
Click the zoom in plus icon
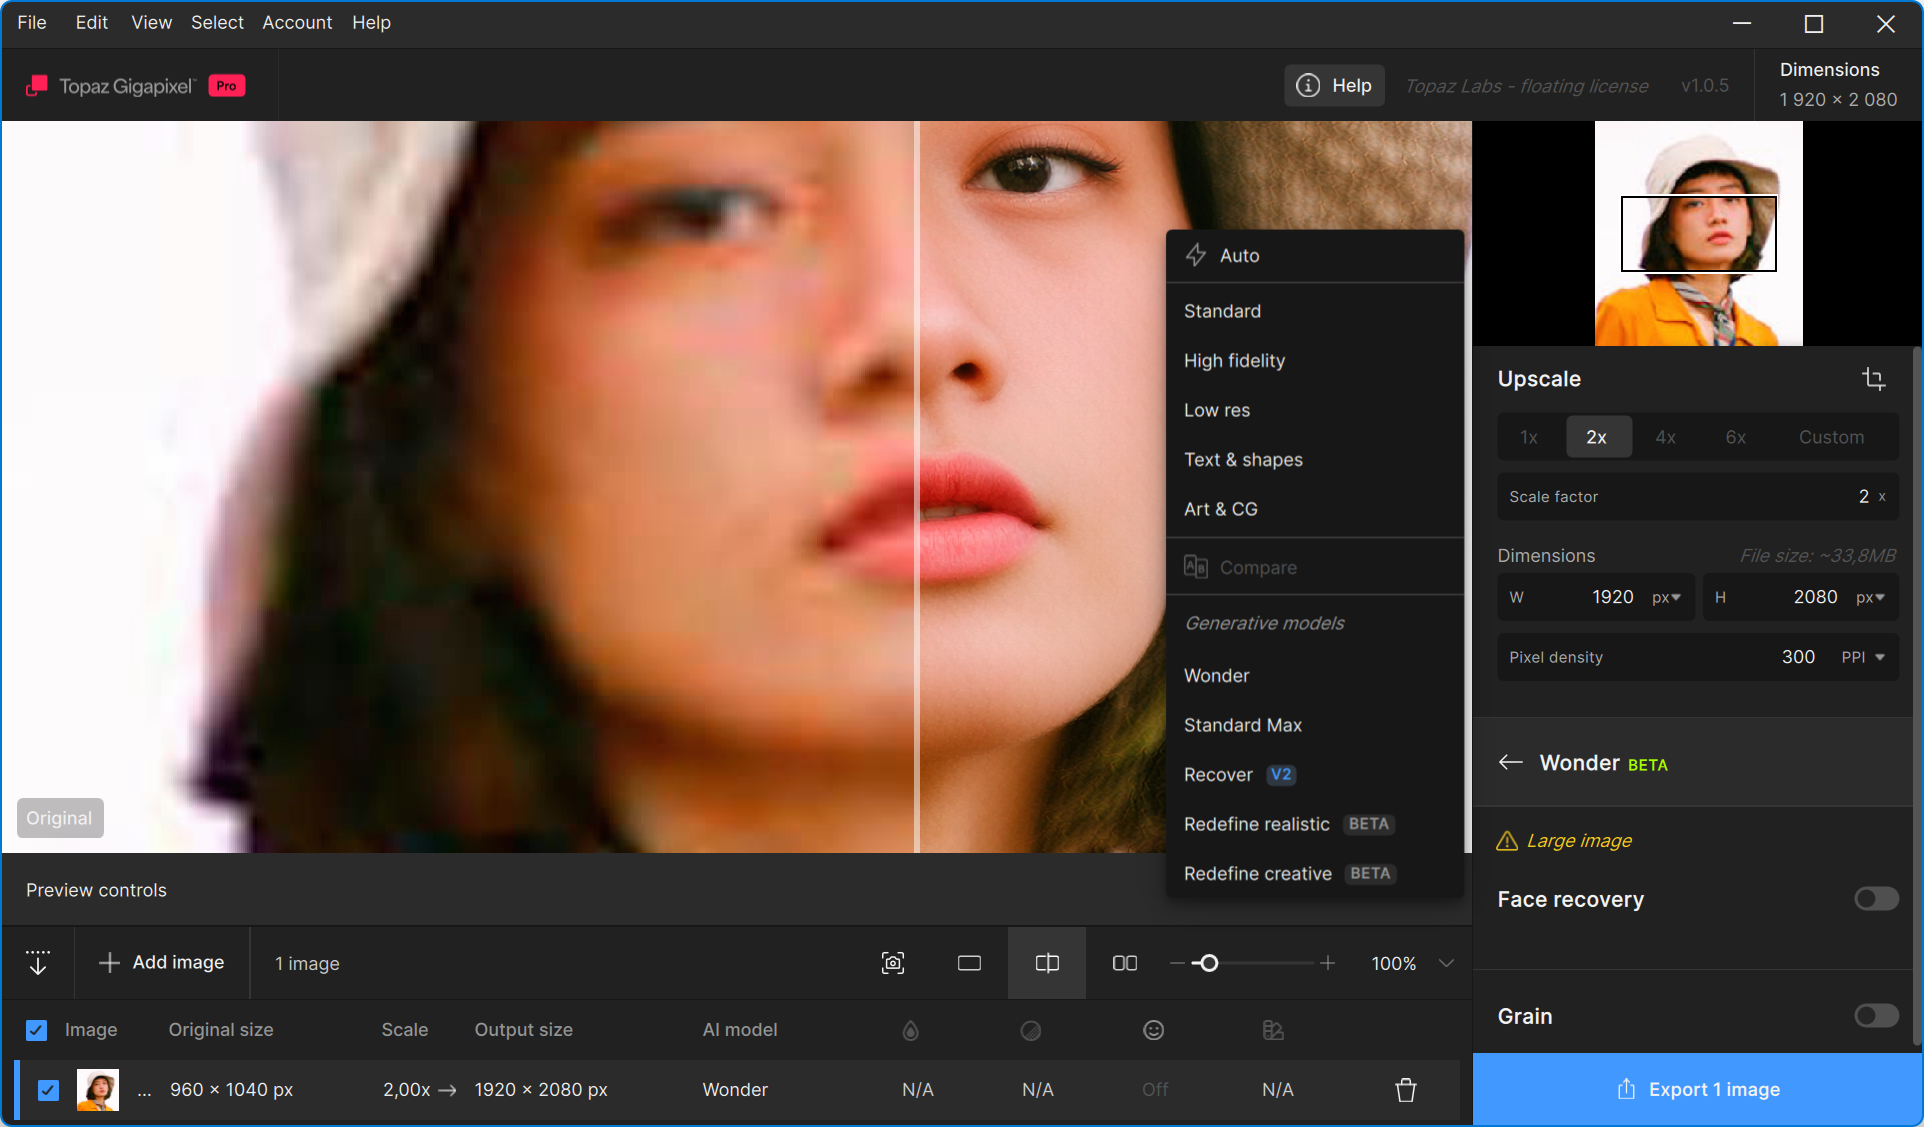click(1327, 963)
